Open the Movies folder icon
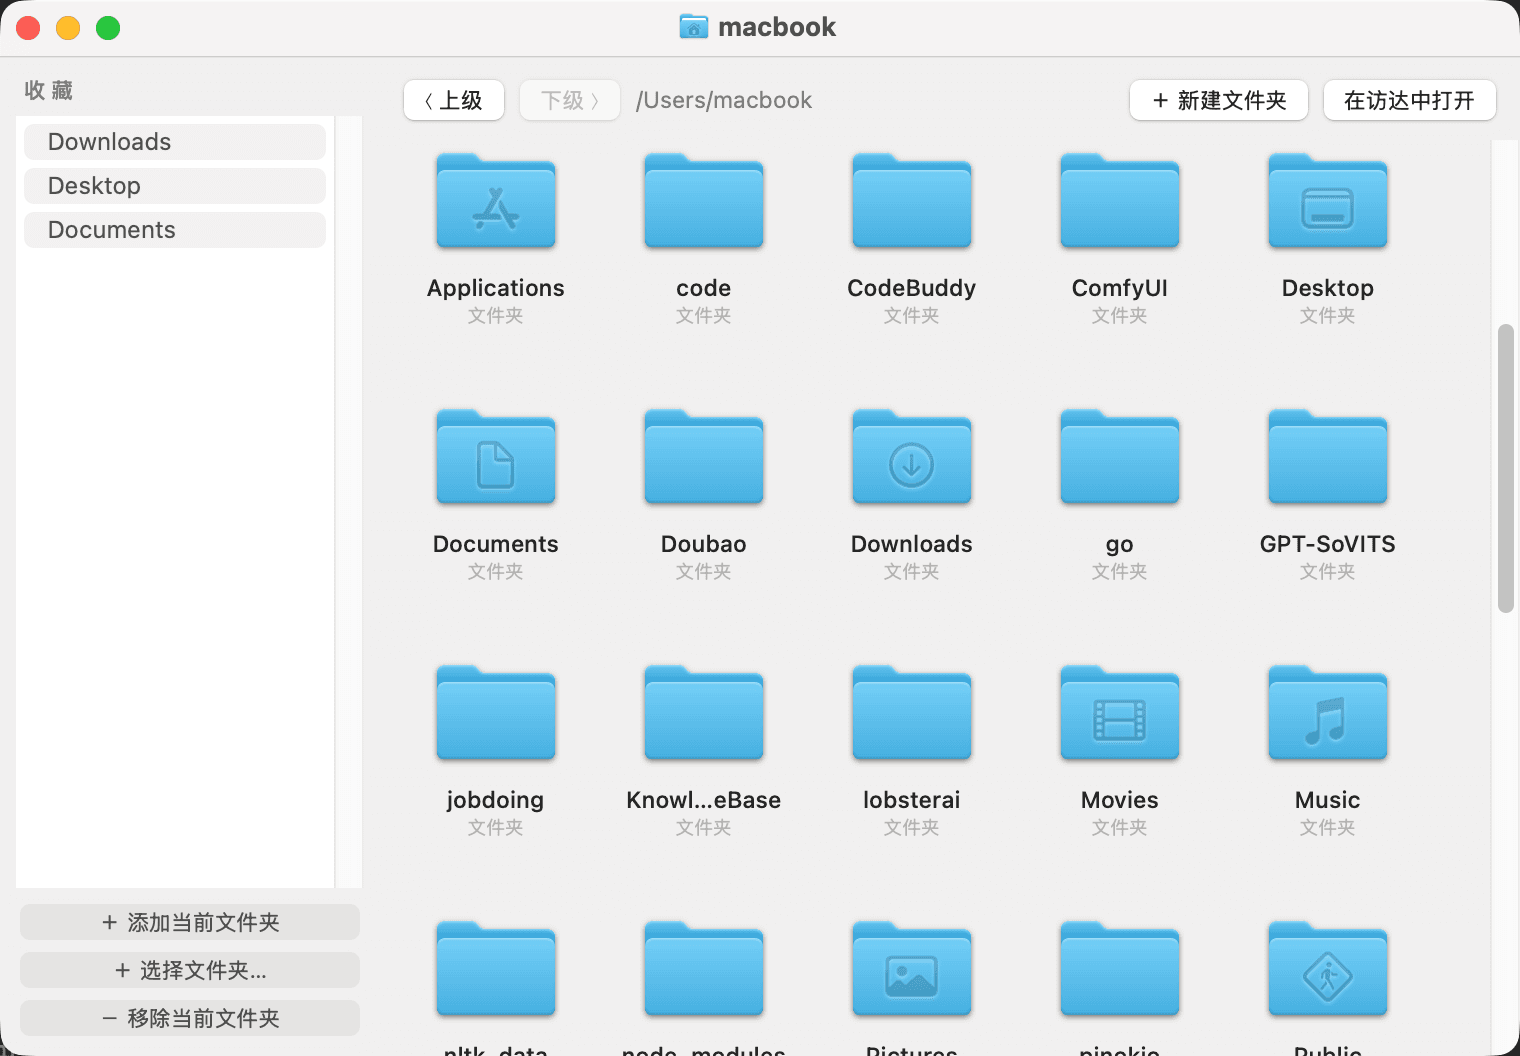The width and height of the screenshot is (1520, 1056). 1120,713
